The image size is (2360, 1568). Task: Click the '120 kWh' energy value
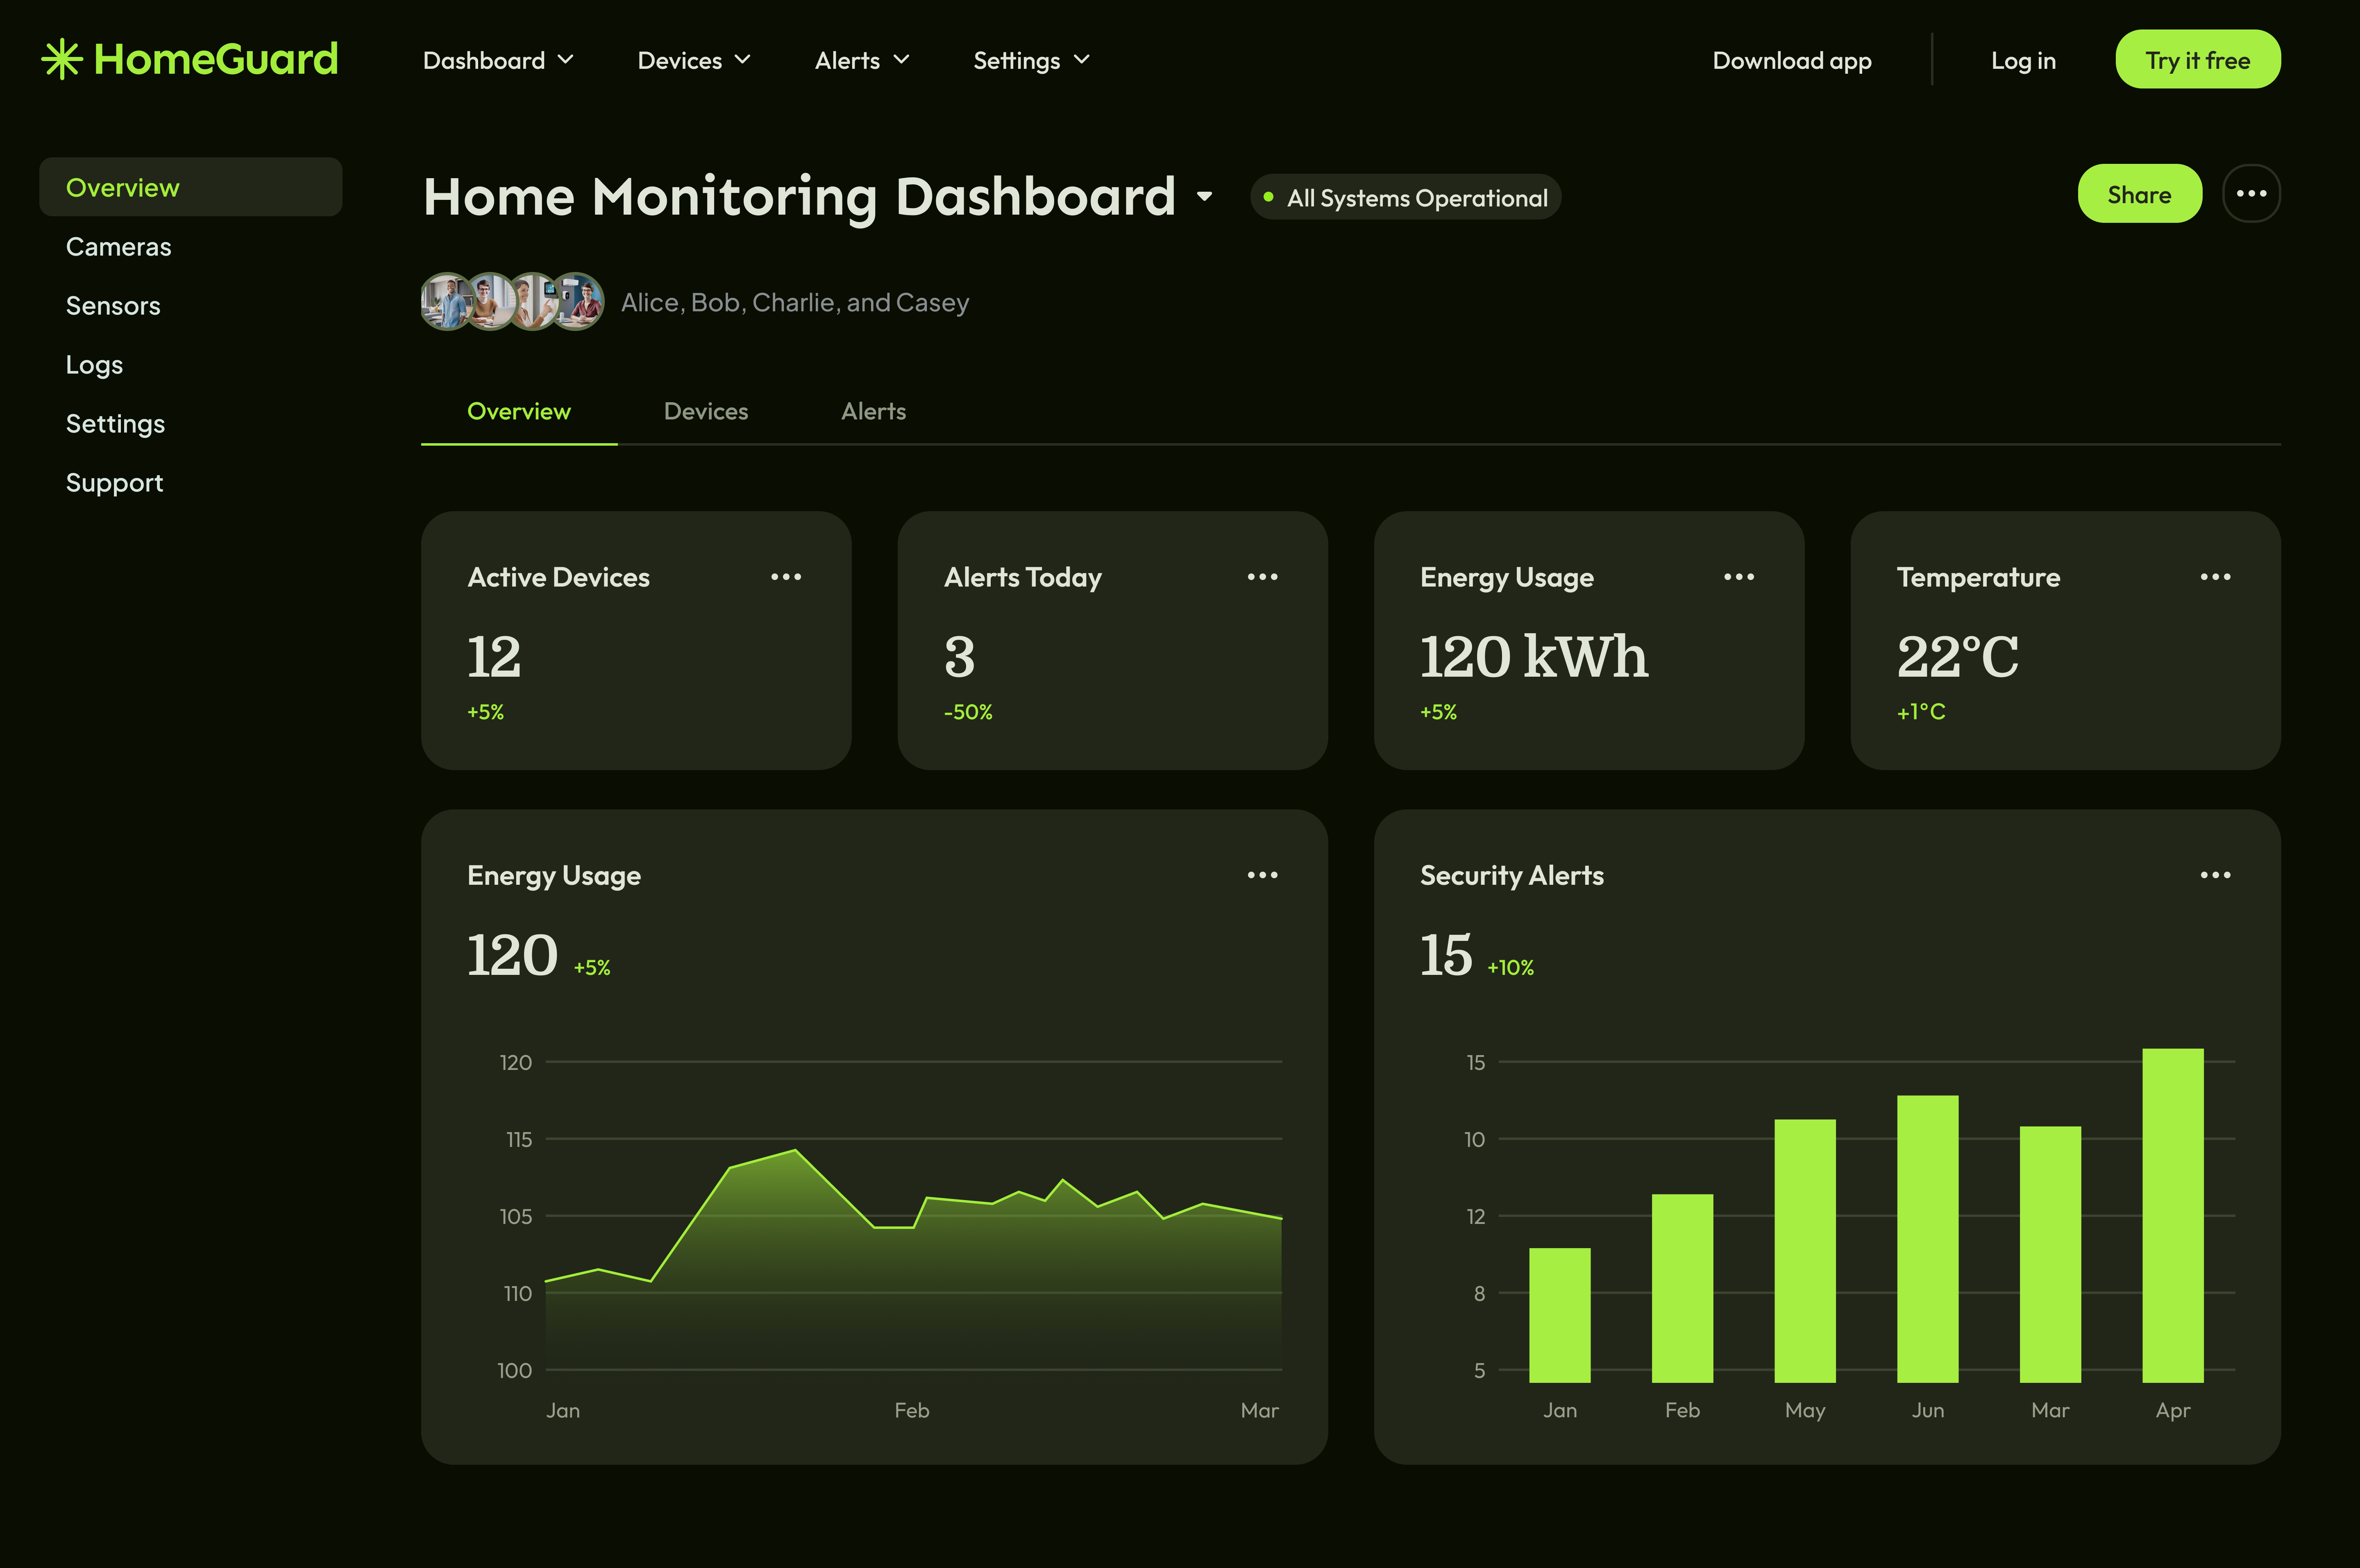point(1534,657)
